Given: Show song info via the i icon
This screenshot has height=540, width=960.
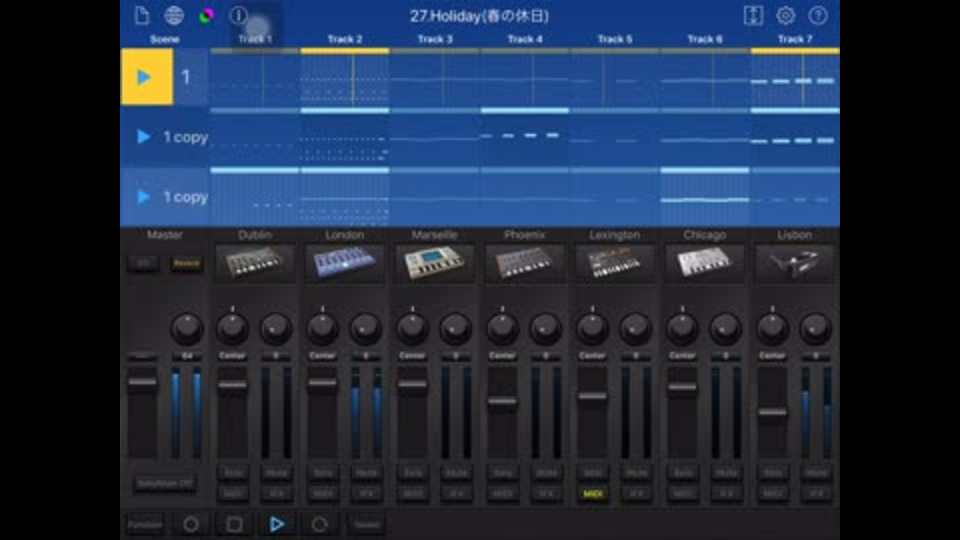Looking at the screenshot, I should tap(238, 15).
